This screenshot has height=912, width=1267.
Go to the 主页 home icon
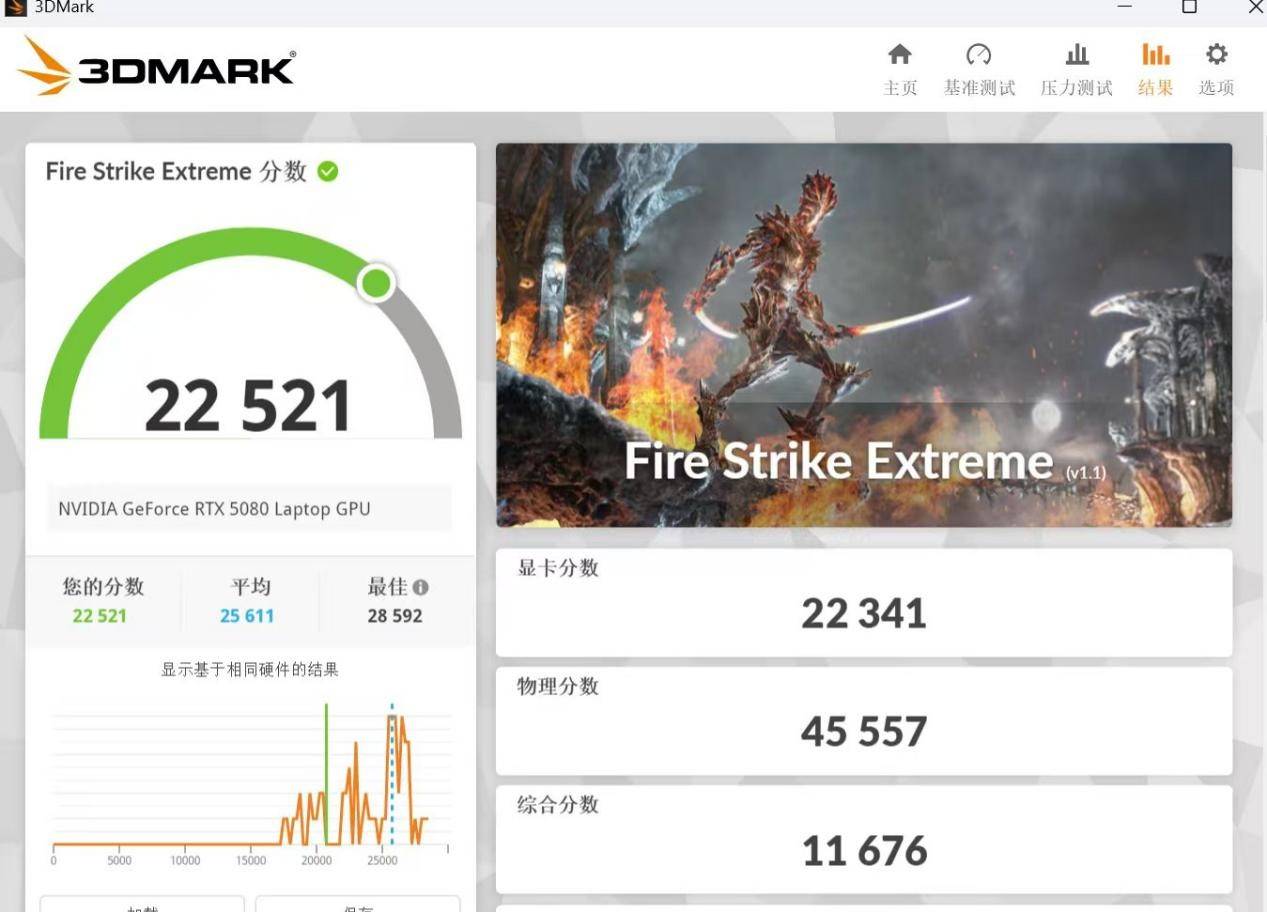900,56
